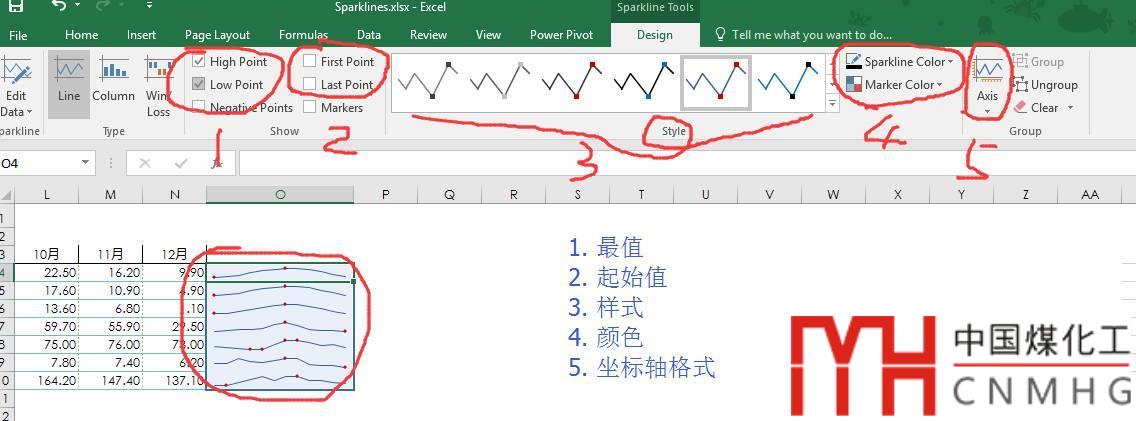Click the Tell me what you want box
This screenshot has height=421, width=1136.
coord(810,35)
